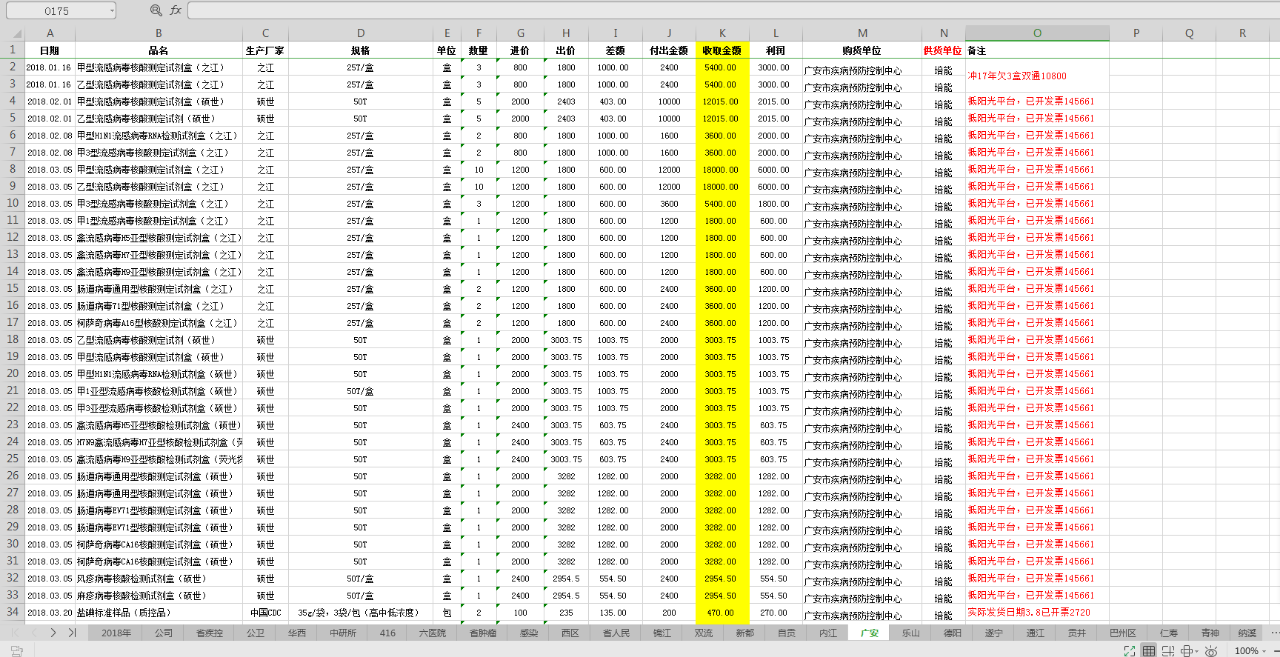The height and width of the screenshot is (657, 1280).
Task: Select the 华西 sheet tab
Action: 297,633
